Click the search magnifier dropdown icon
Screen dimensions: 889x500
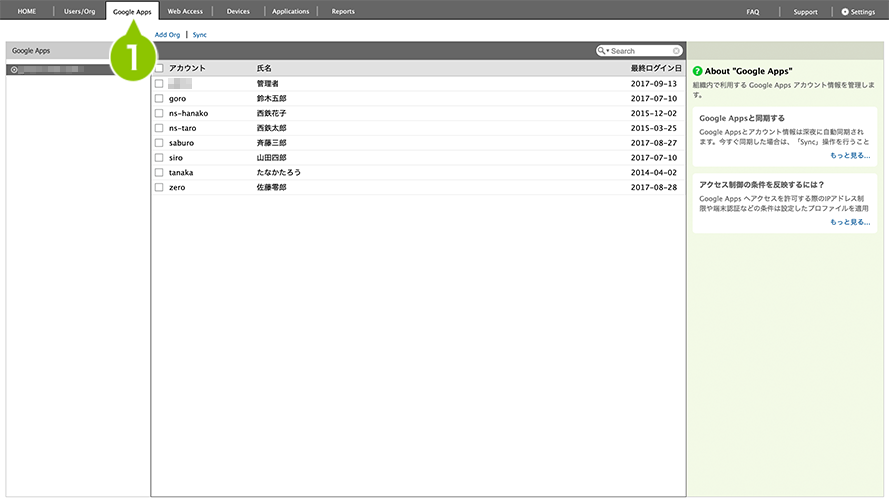(x=603, y=50)
